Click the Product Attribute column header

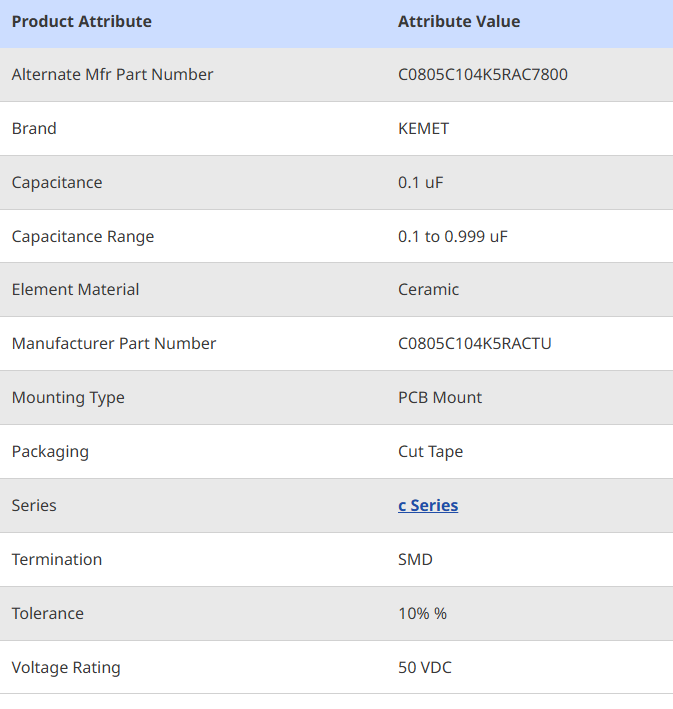[82, 21]
